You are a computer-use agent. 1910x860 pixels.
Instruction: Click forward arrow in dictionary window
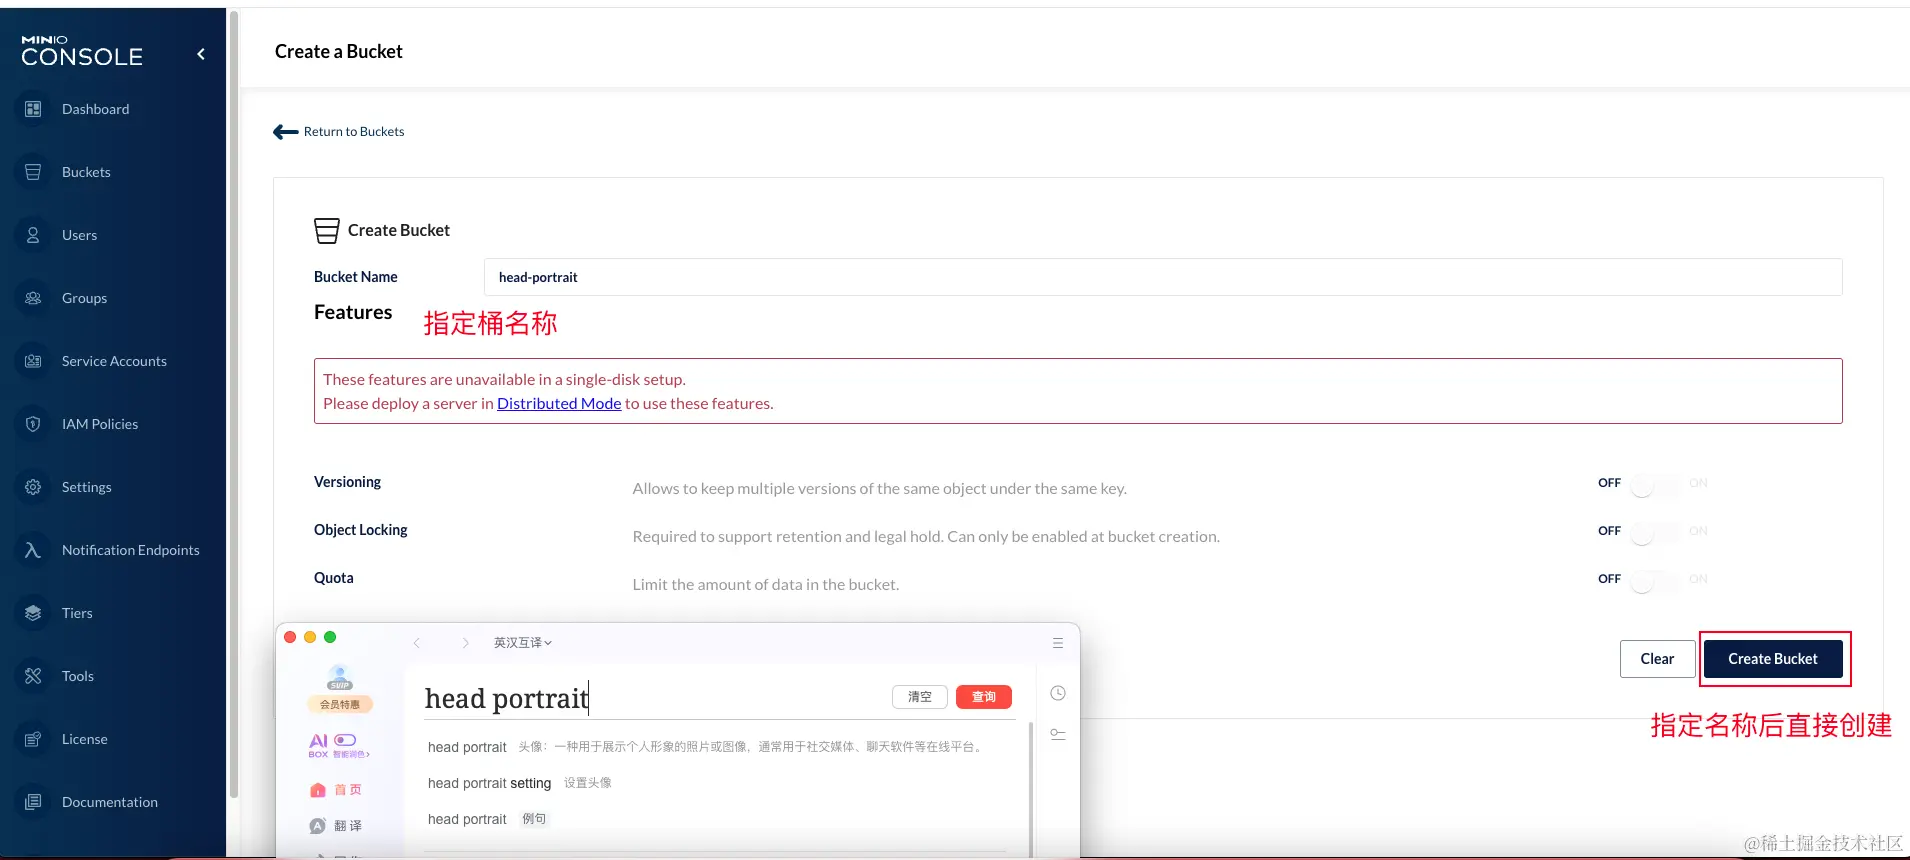click(x=465, y=643)
